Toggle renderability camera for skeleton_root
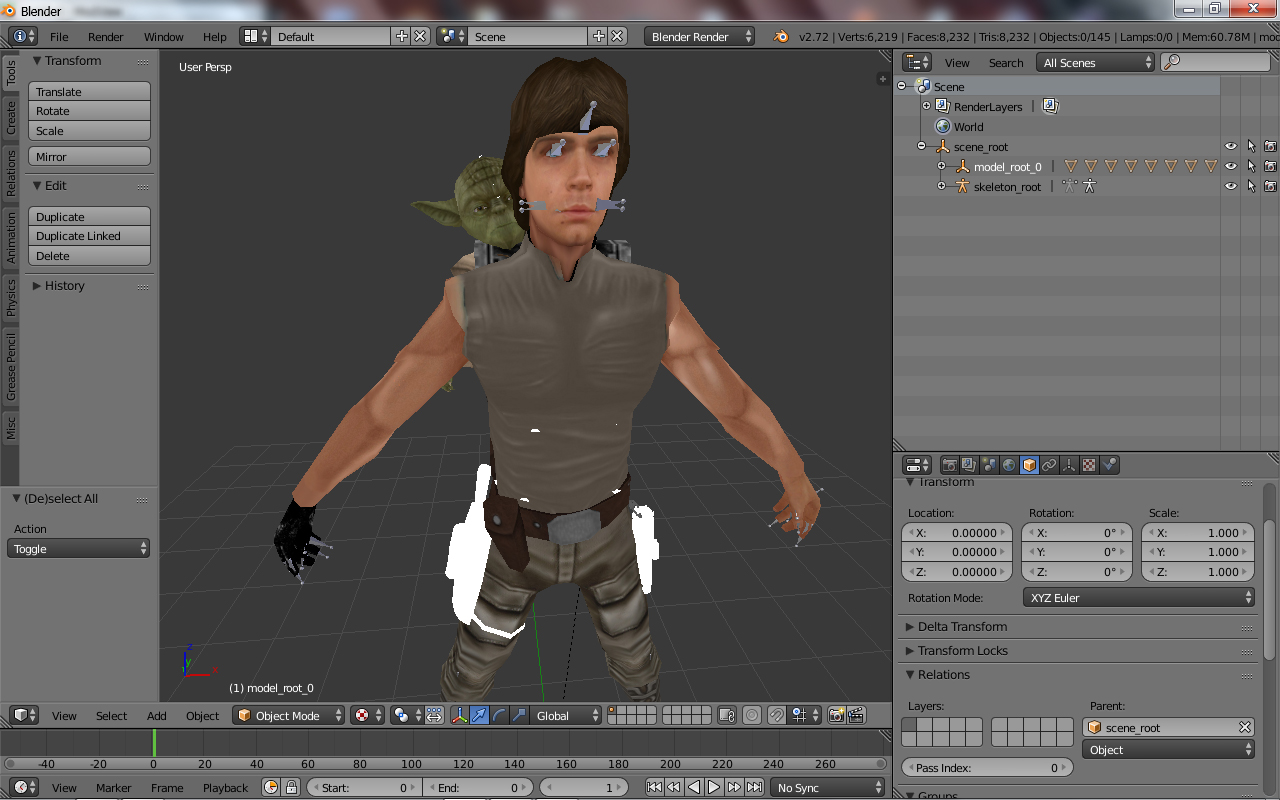 point(1270,186)
